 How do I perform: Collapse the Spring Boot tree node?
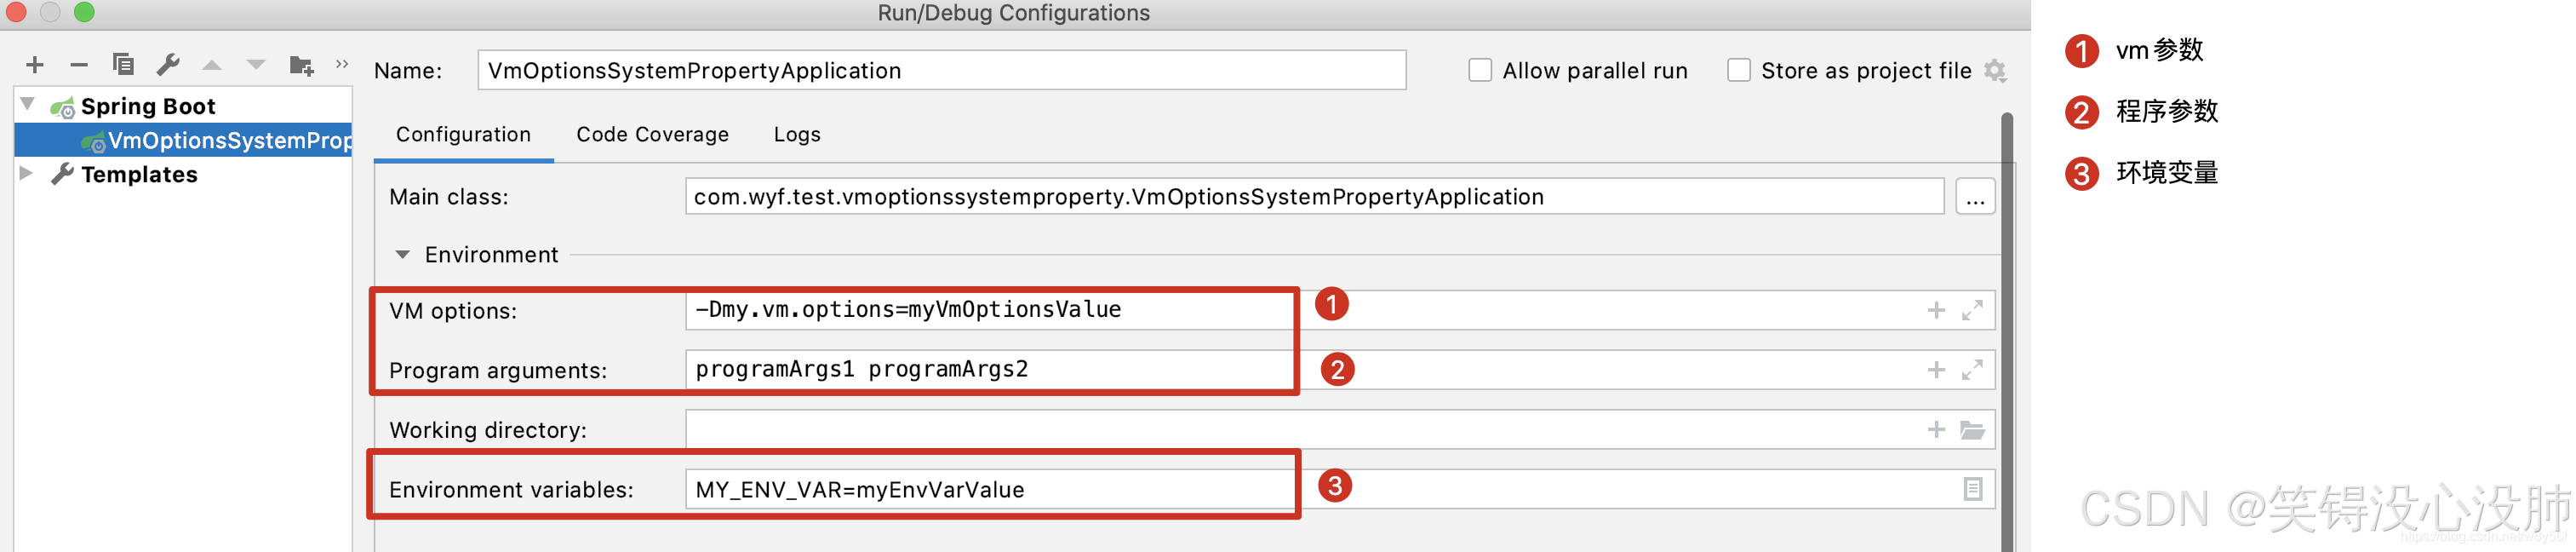pyautogui.click(x=28, y=104)
